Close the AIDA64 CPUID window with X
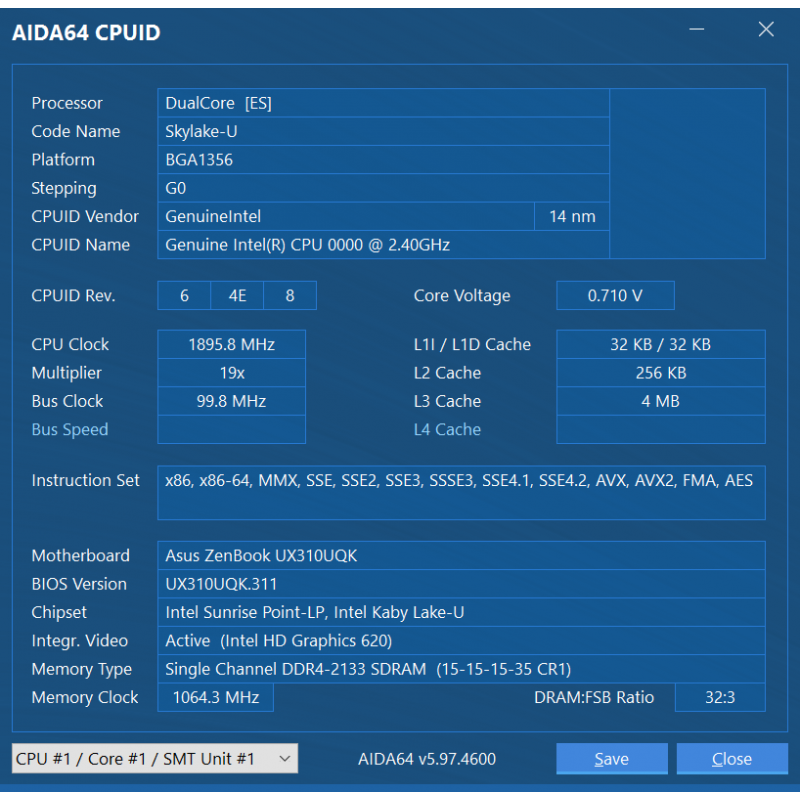The width and height of the screenshot is (800, 800). pos(766,30)
